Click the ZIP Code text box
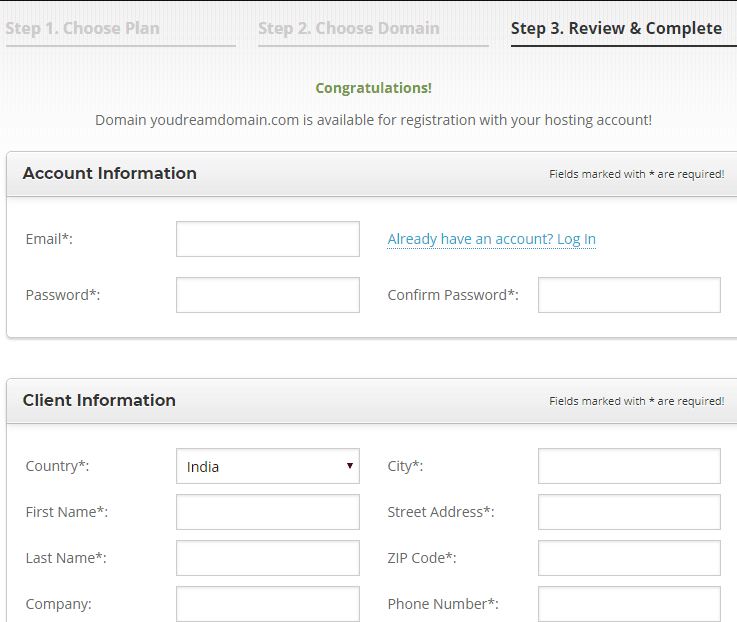Viewport: 737px width, 622px height. pos(629,558)
